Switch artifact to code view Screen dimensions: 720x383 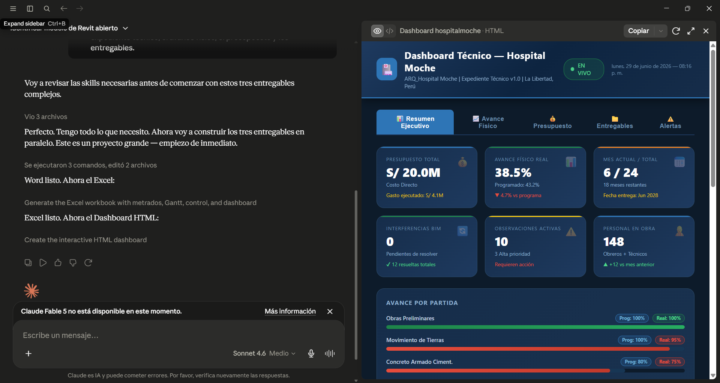click(x=389, y=31)
